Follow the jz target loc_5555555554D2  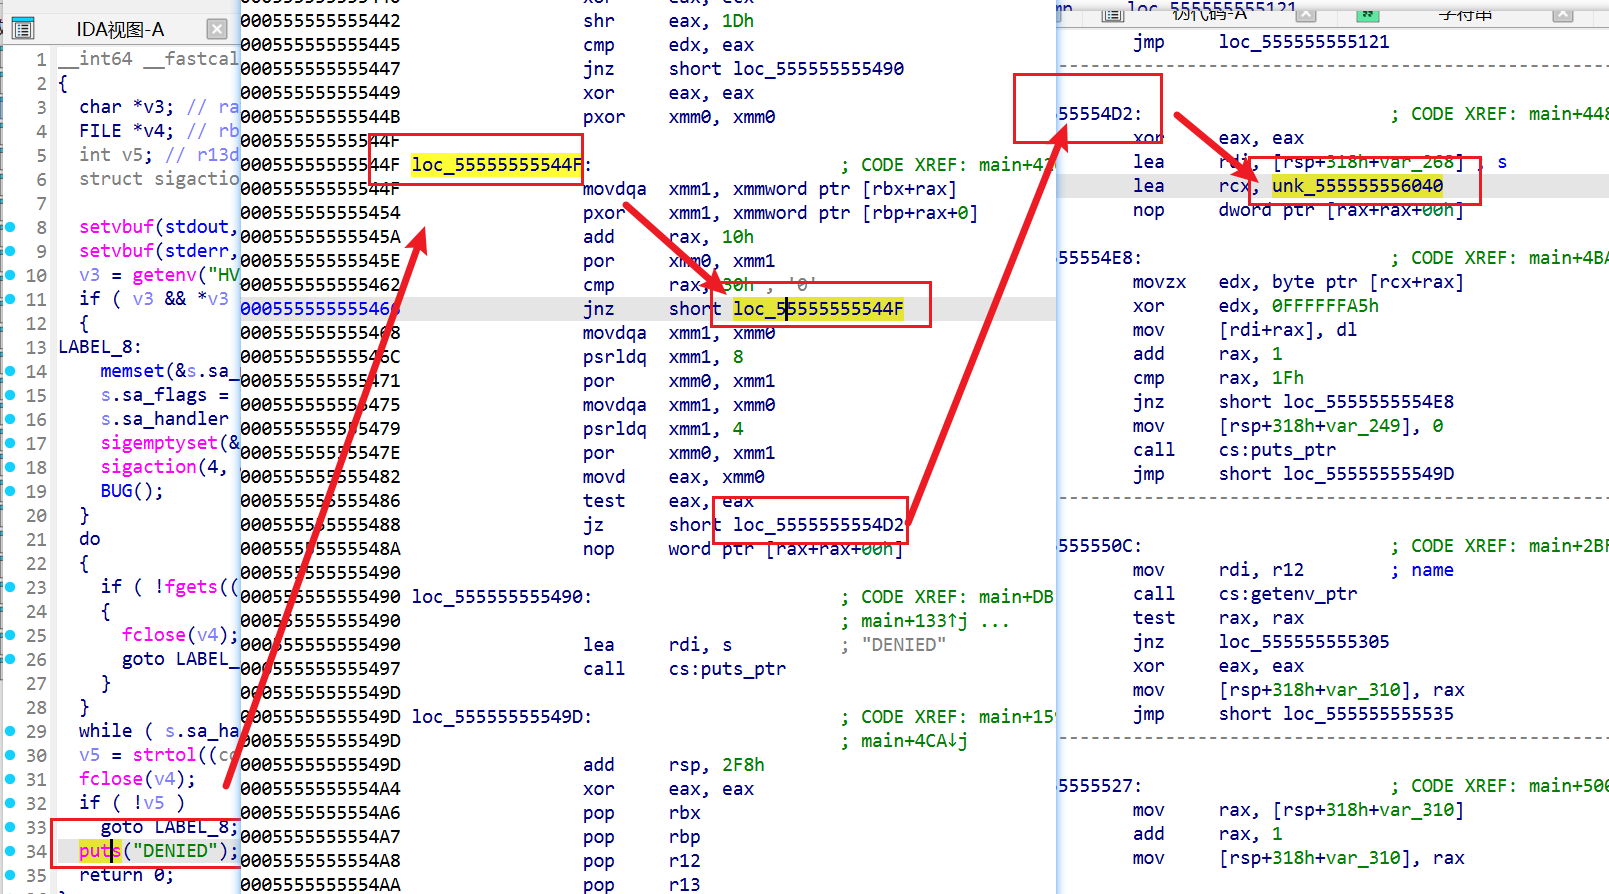click(x=817, y=525)
